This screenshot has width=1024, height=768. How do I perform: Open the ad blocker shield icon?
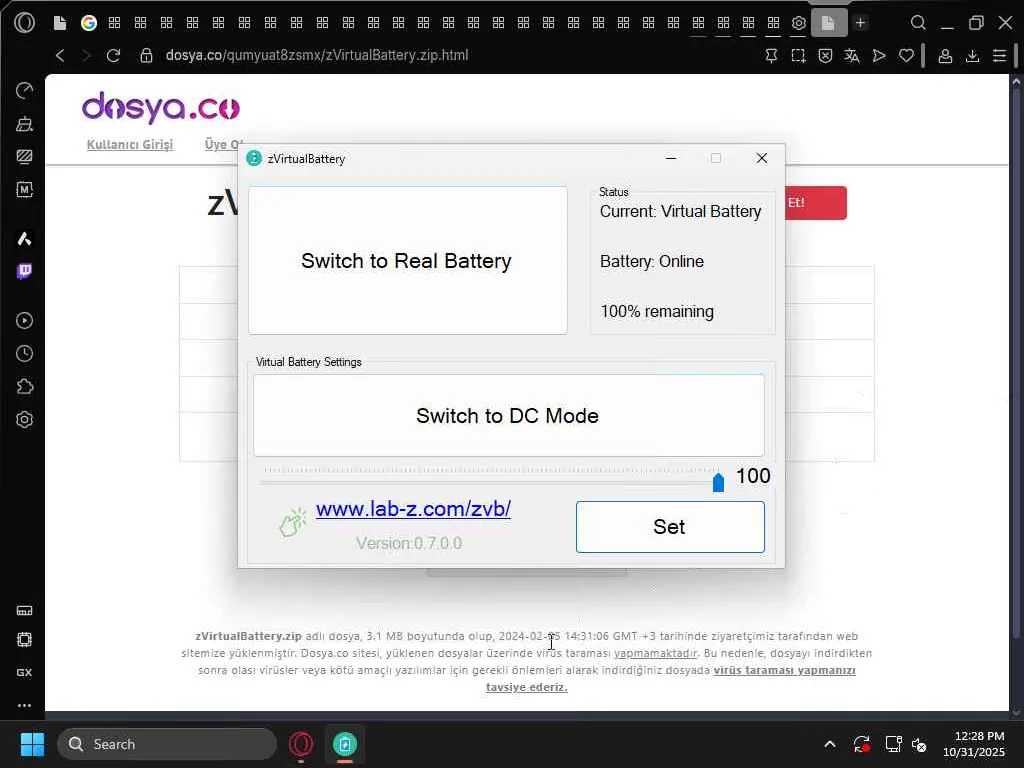pos(825,56)
